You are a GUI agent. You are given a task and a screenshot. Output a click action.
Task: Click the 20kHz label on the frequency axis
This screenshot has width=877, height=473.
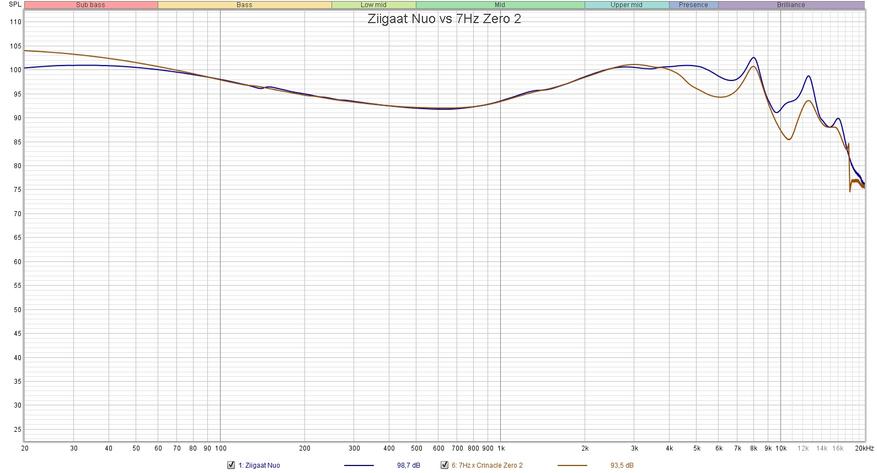click(x=864, y=448)
